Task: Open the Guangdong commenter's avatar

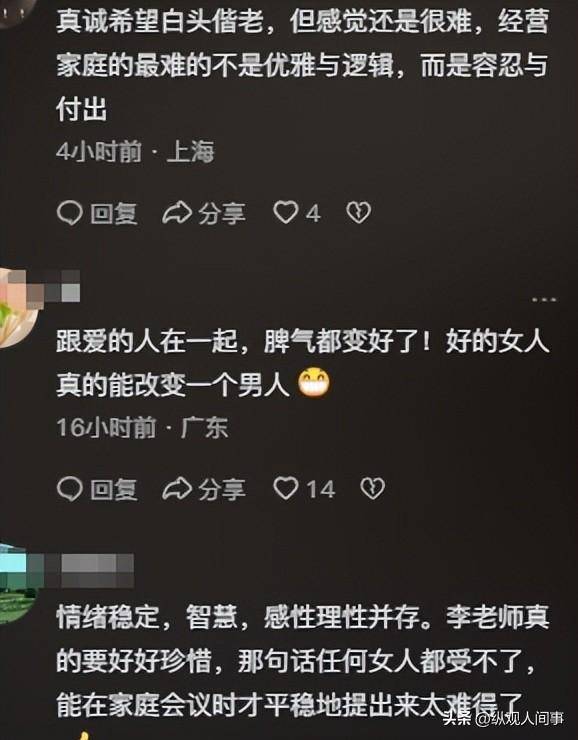Action: 17,308
